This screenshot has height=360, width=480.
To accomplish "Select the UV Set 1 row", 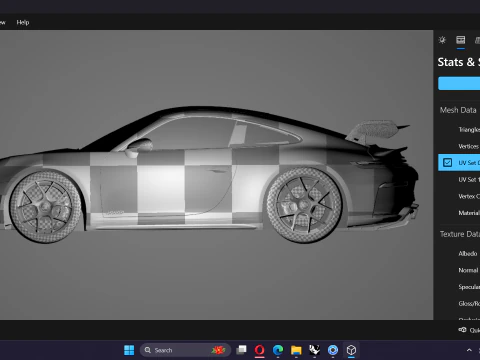I will point(459,180).
